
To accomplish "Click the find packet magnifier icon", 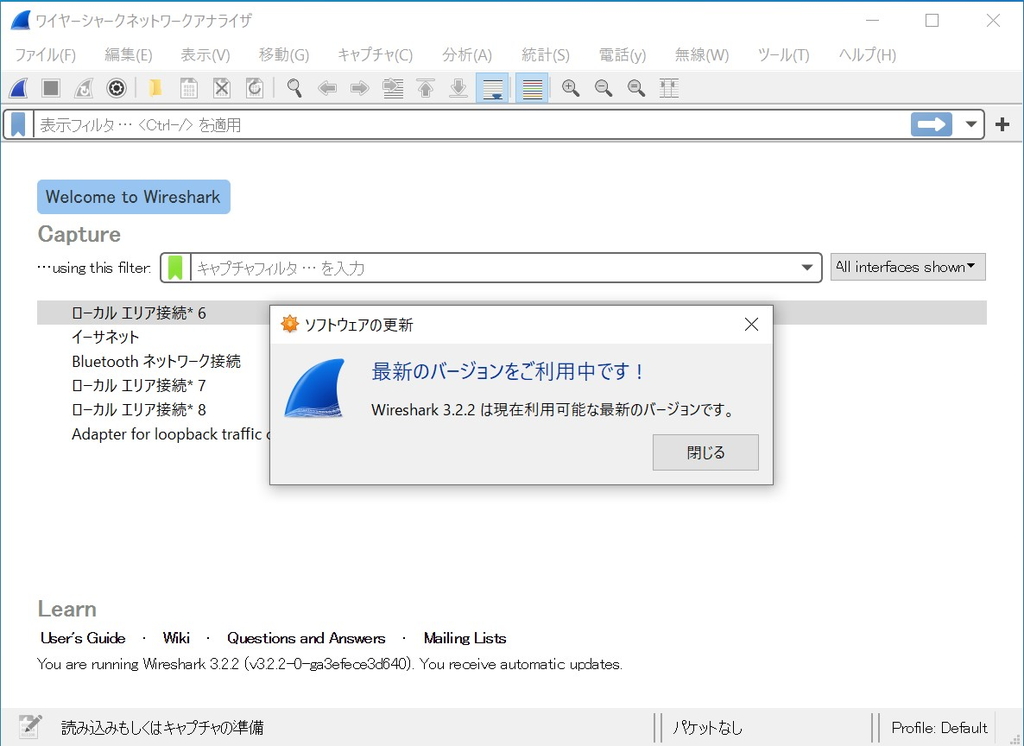I will coord(294,88).
